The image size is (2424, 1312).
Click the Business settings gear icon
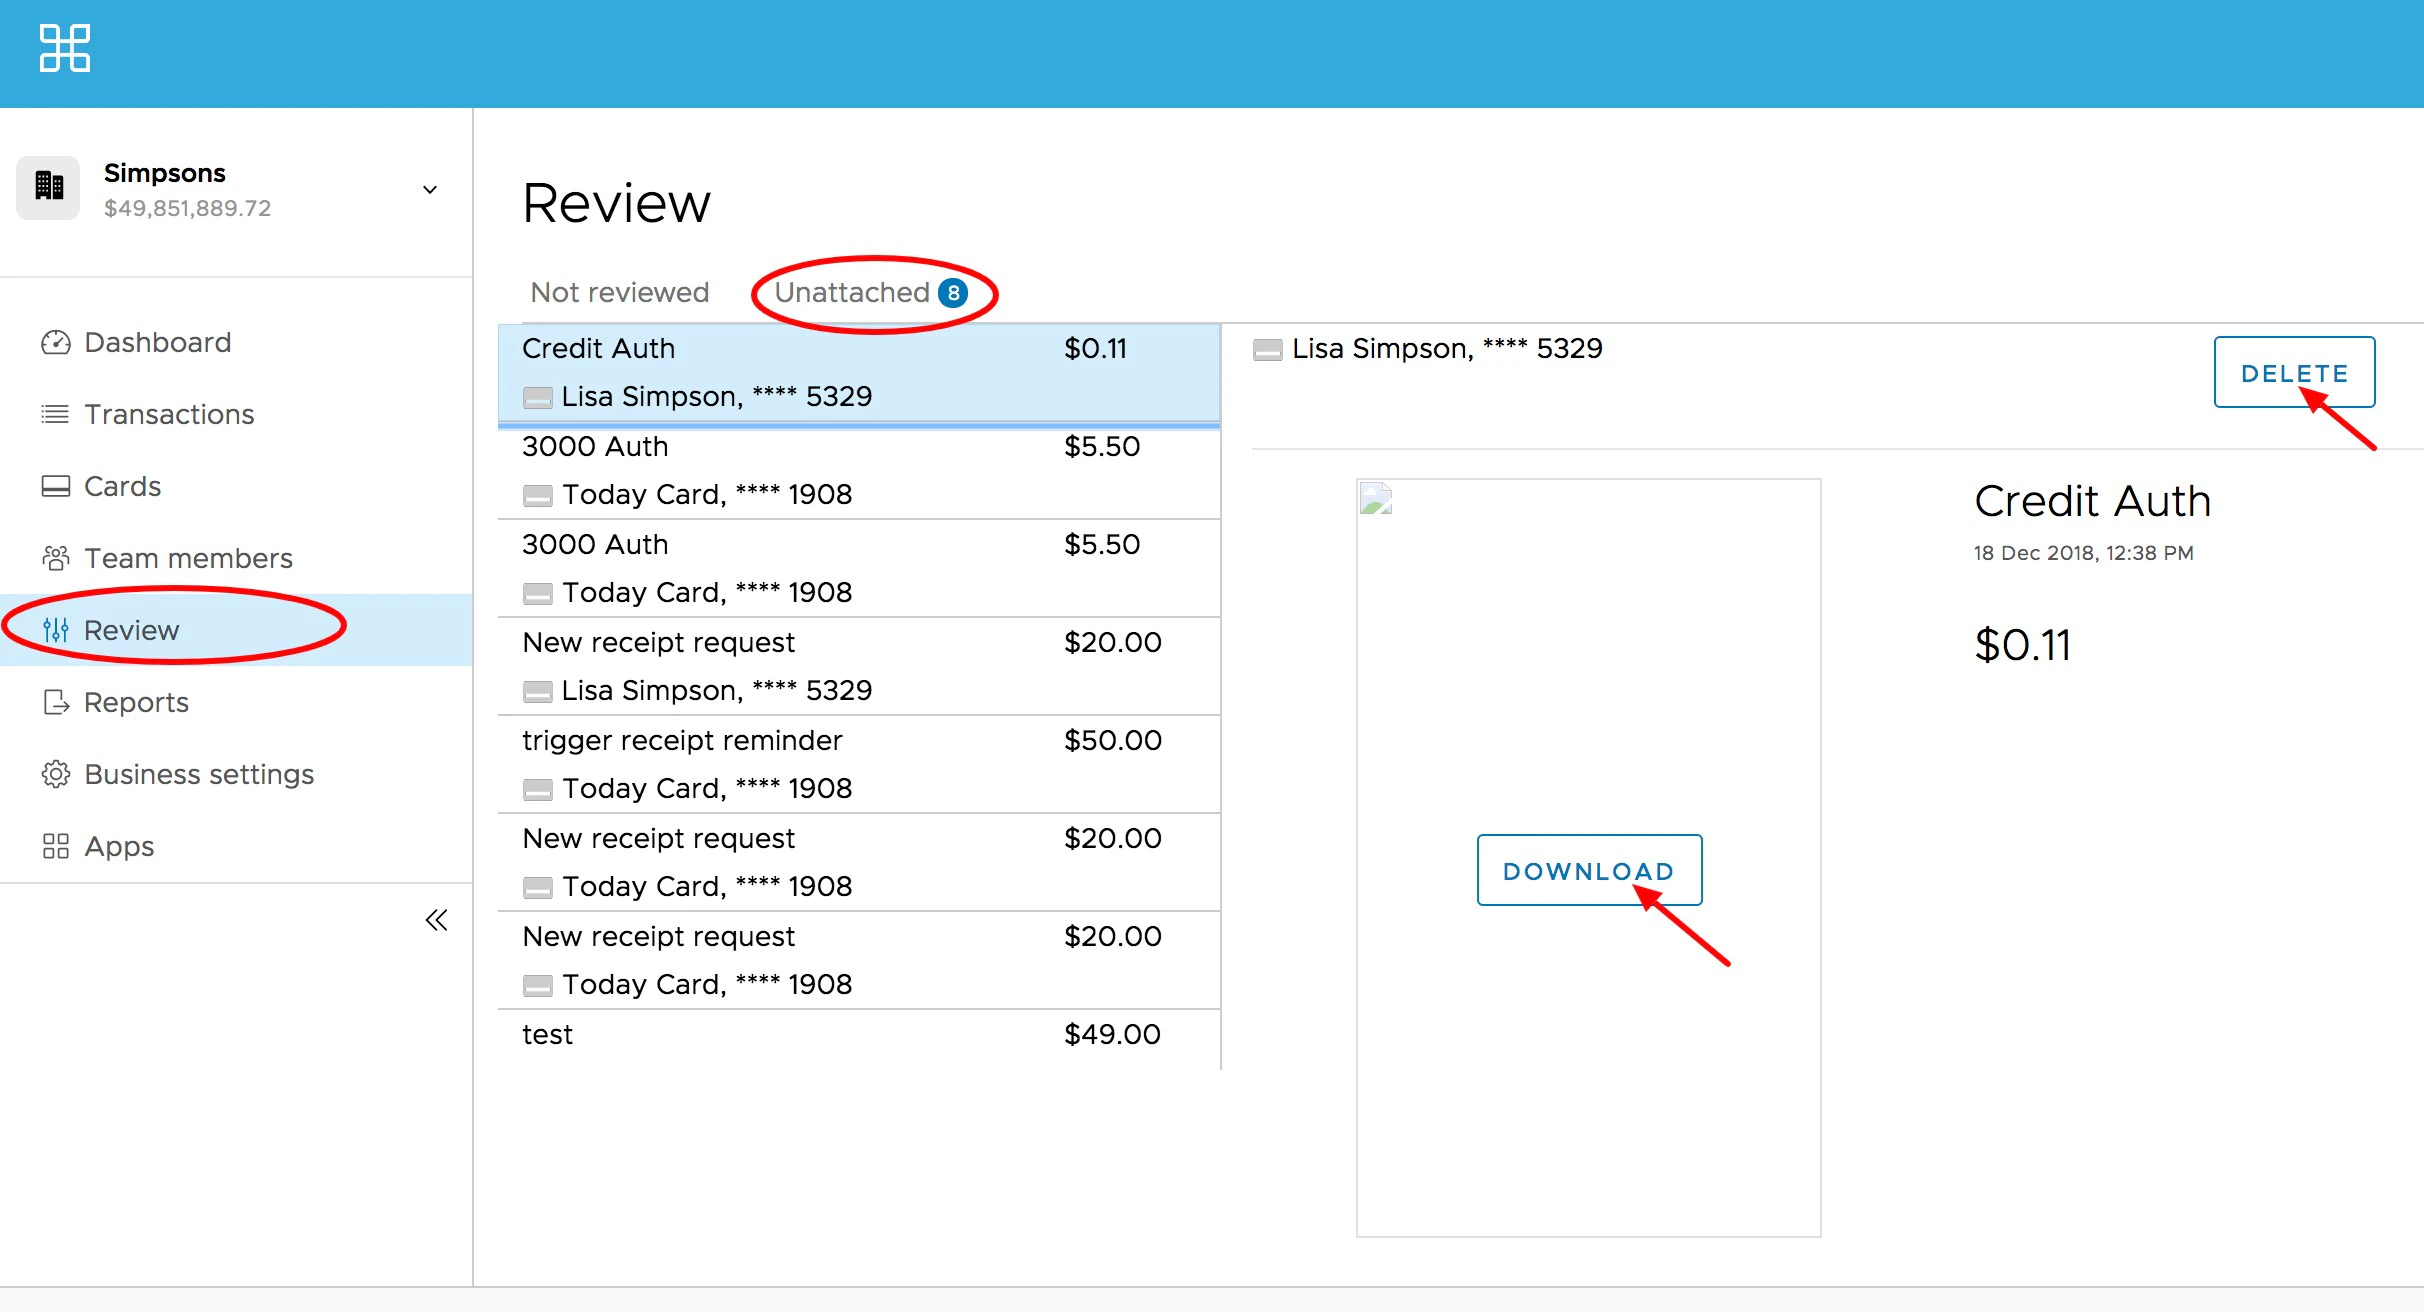tap(55, 775)
